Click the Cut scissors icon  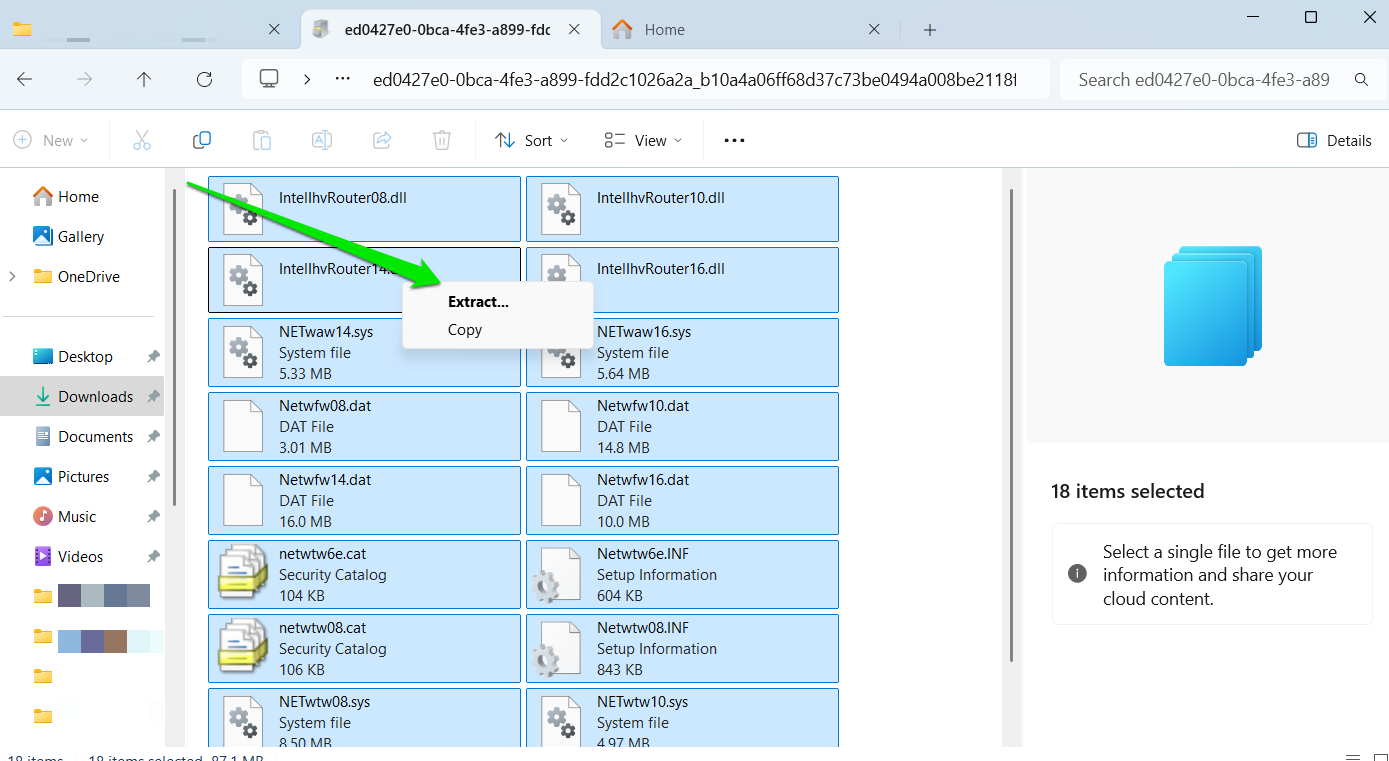coord(142,141)
